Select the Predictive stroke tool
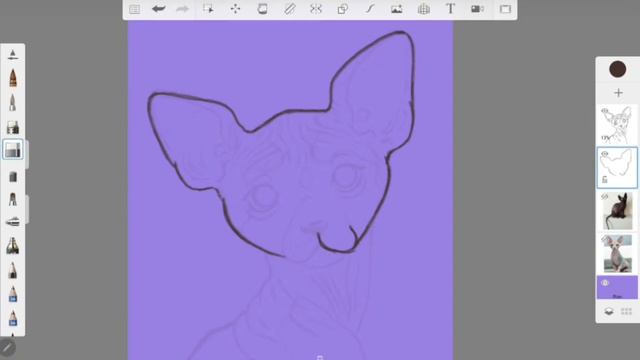The width and height of the screenshot is (640, 360). pyautogui.click(x=370, y=9)
